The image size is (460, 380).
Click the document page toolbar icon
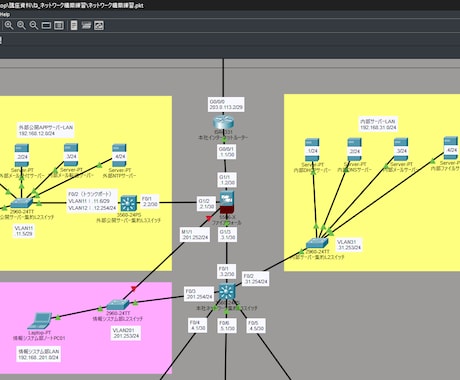(x=74, y=25)
